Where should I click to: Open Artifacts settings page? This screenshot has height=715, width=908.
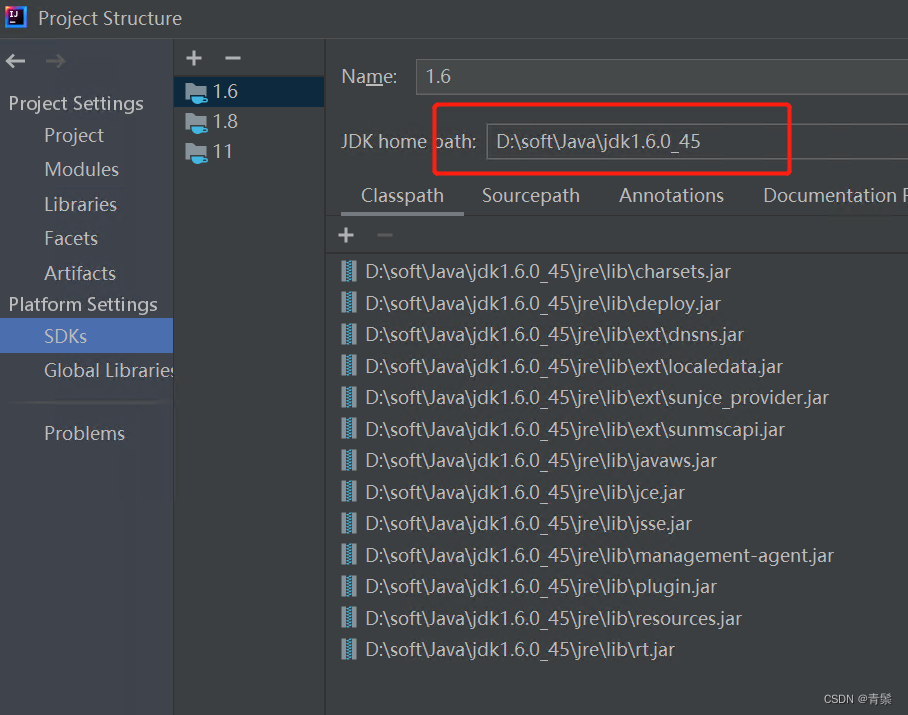pyautogui.click(x=80, y=273)
